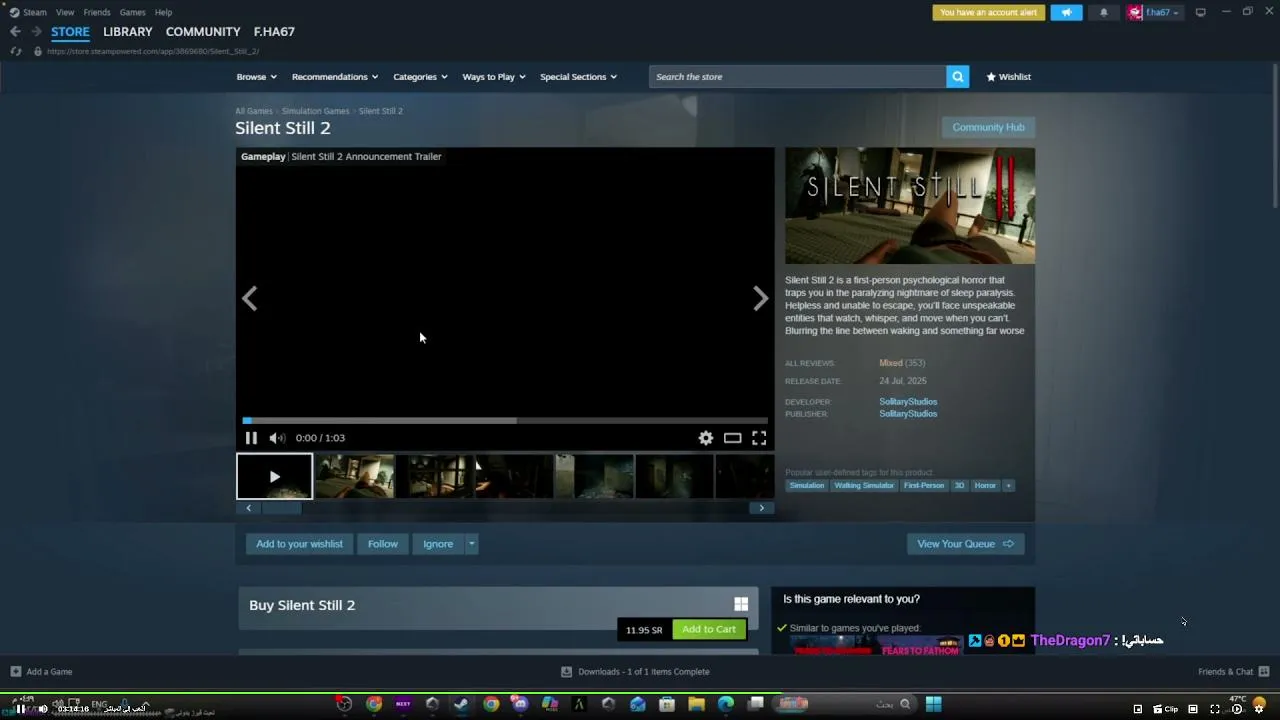Image resolution: width=1280 pixels, height=720 pixels.
Task: Click the Horror tag
Action: tap(985, 486)
